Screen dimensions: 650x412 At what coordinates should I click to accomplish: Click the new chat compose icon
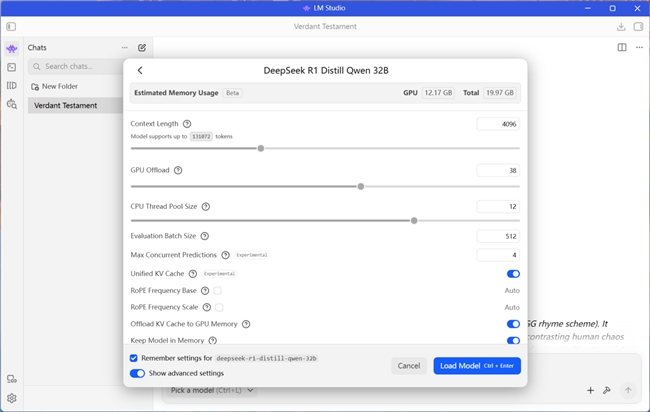142,48
